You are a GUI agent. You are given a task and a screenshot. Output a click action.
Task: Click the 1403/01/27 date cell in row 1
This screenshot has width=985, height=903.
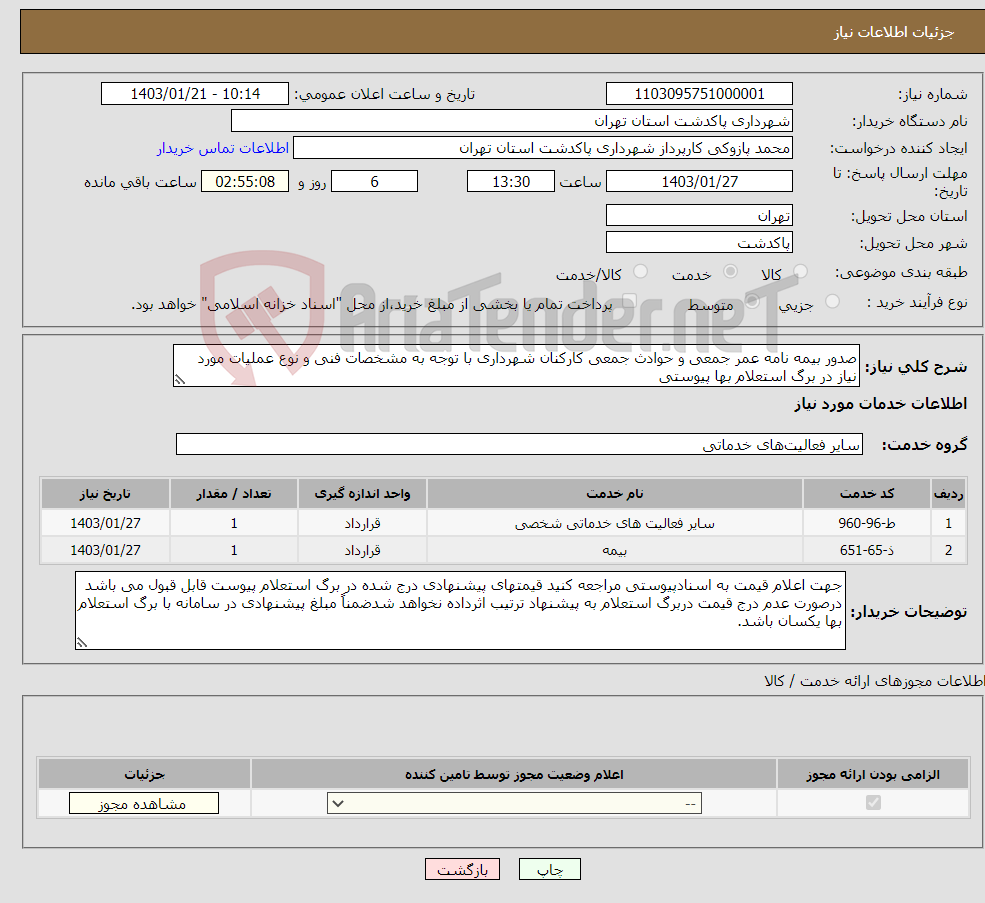click(106, 523)
